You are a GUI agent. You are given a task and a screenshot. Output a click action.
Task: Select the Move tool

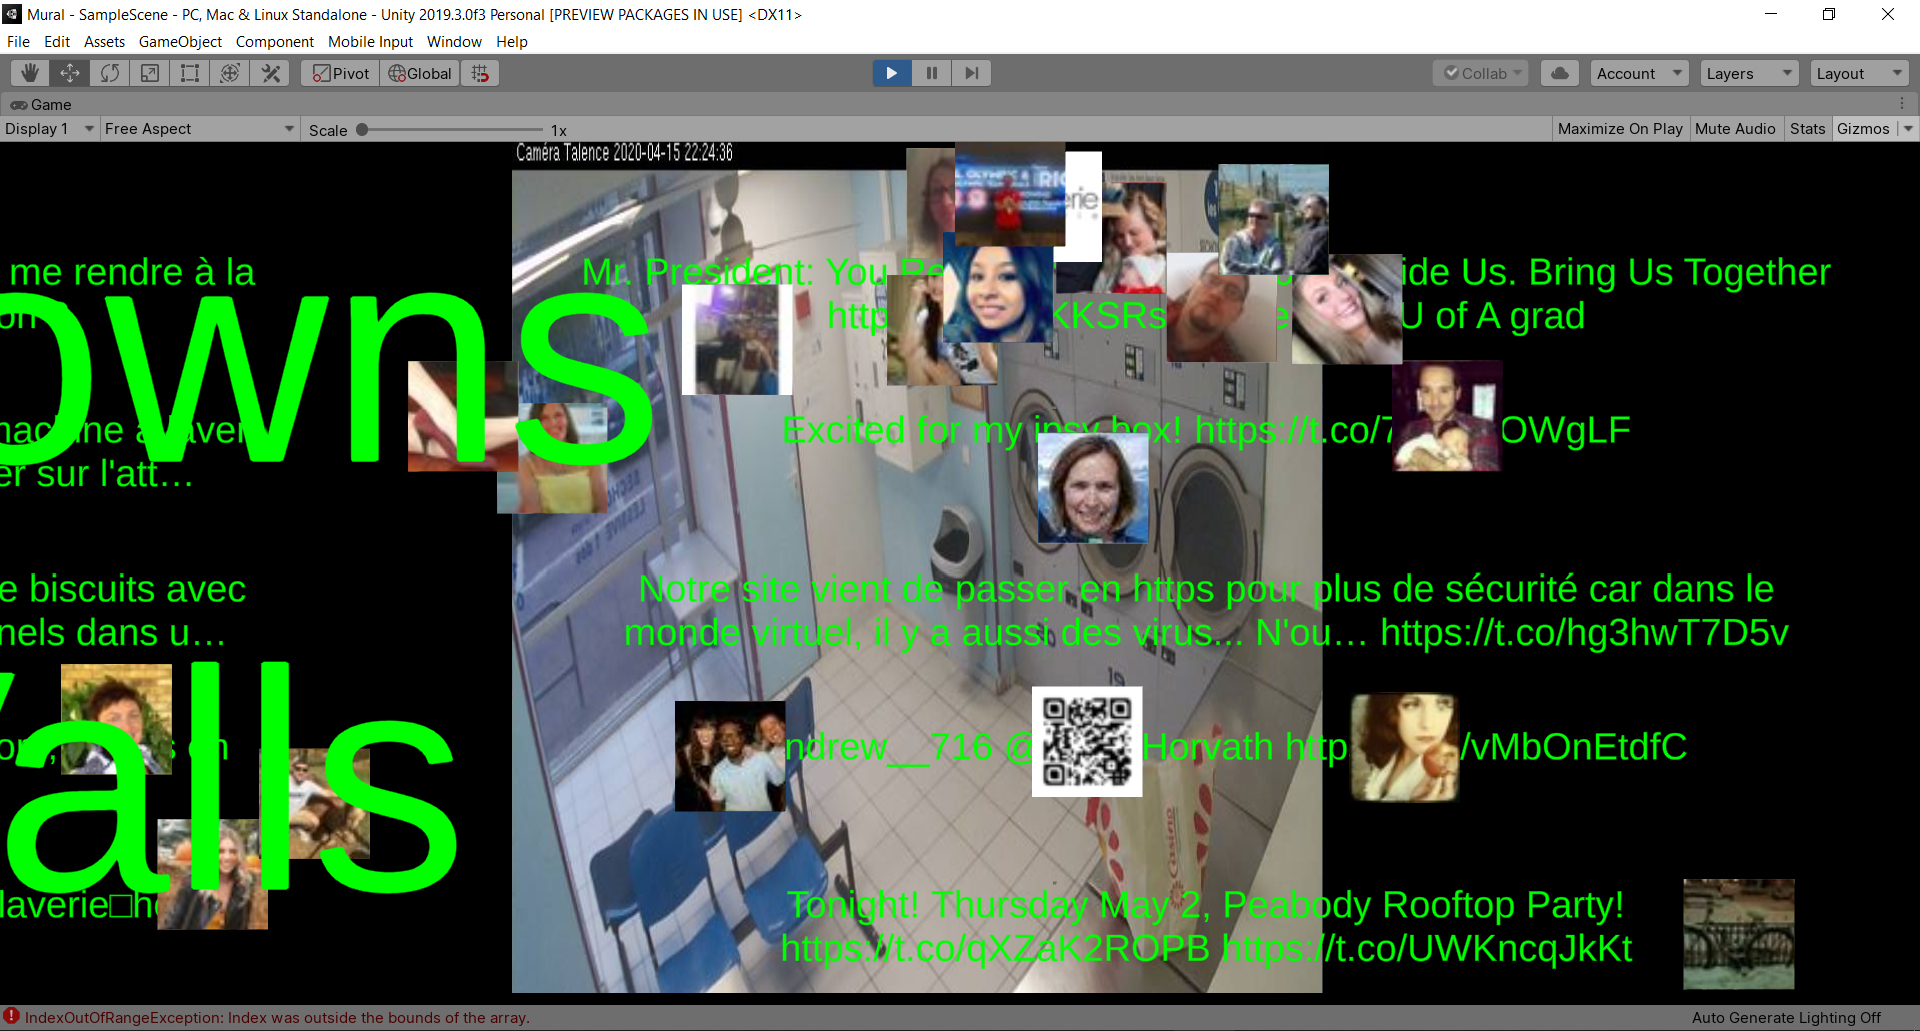click(70, 73)
